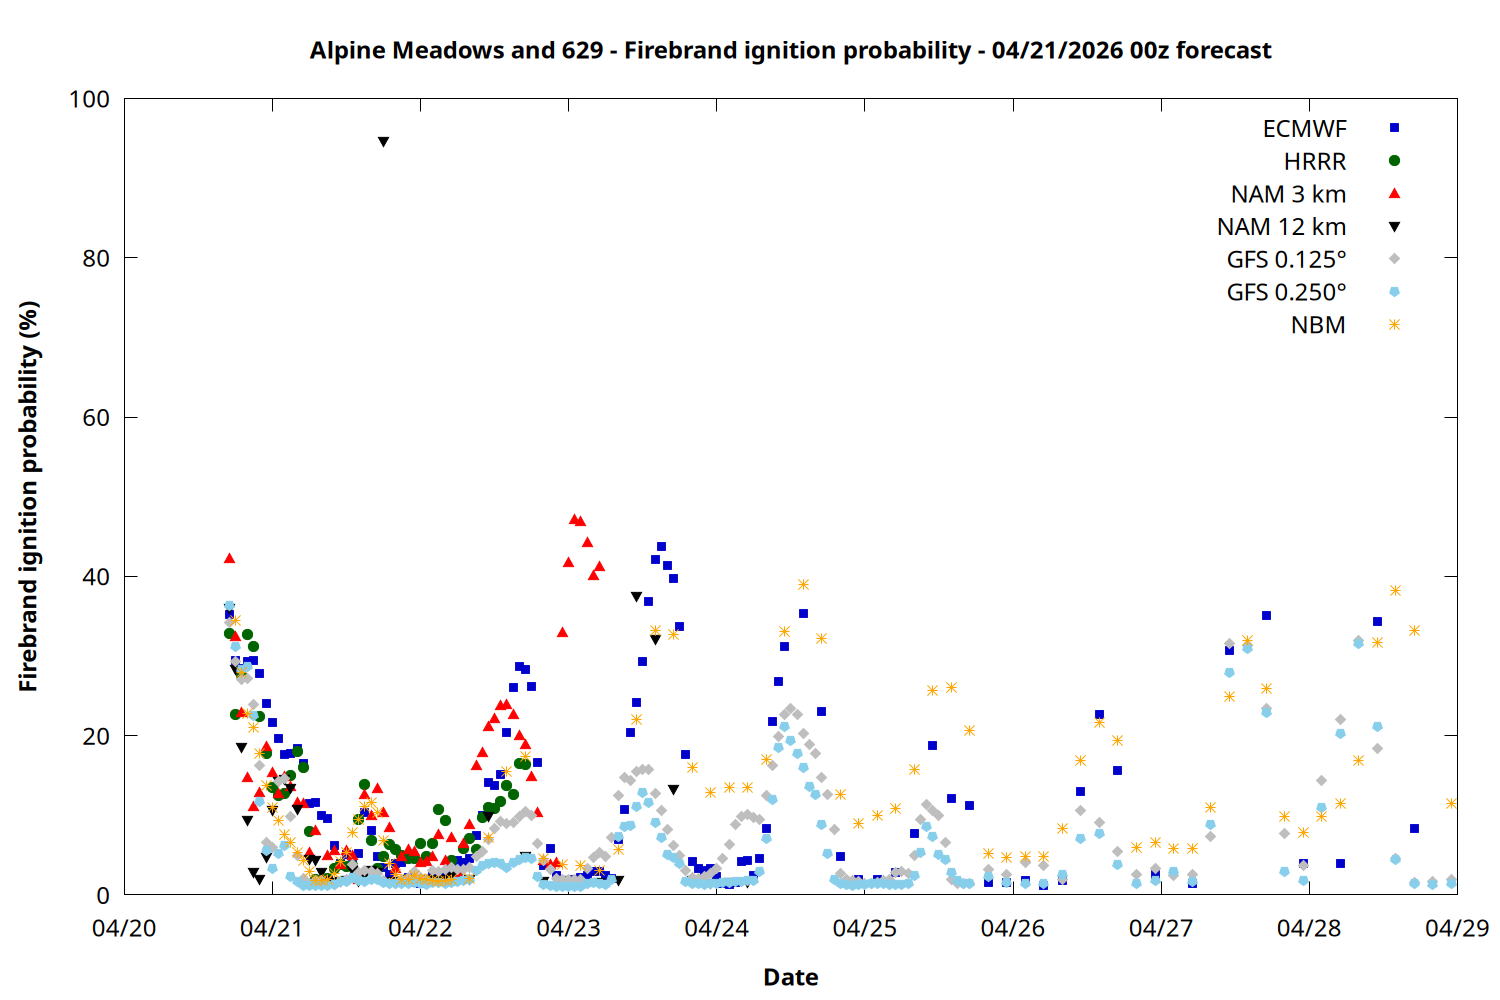Viewport: 1500px width, 1000px height.
Task: Click the chart title text
Action: (790, 50)
